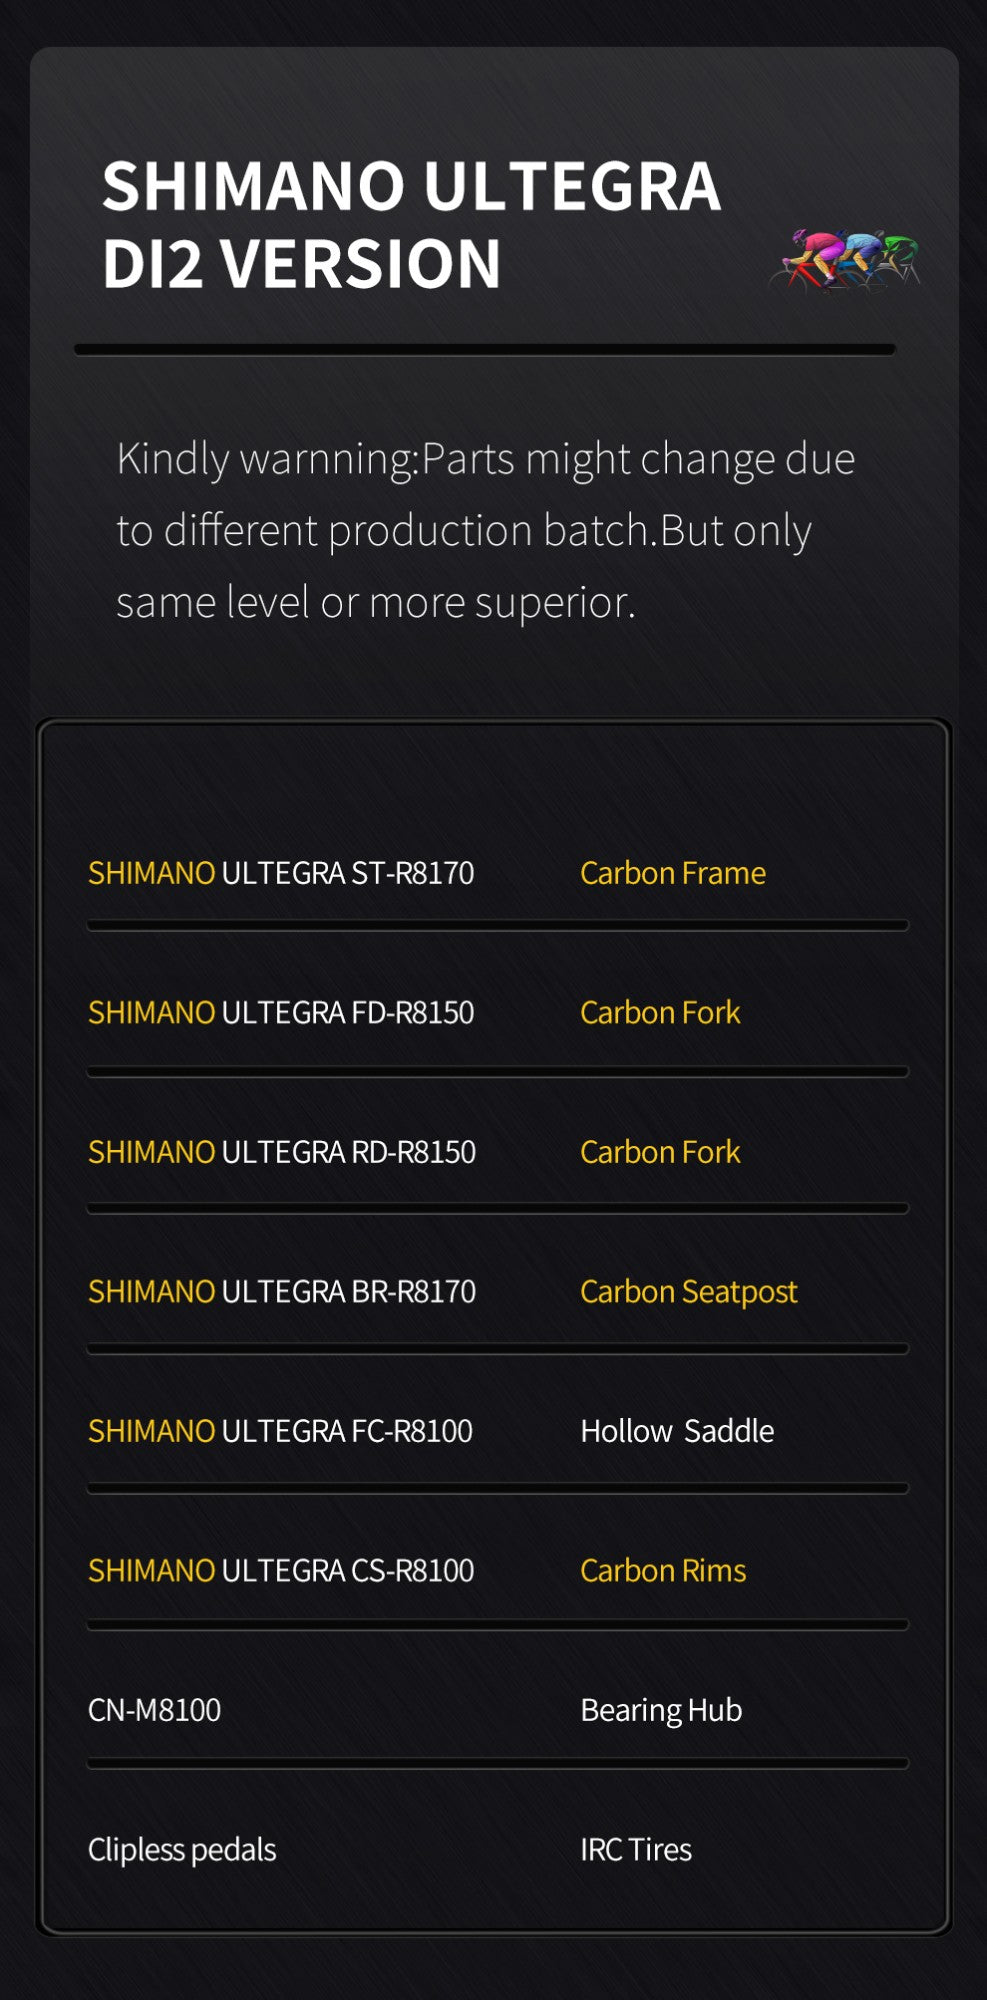This screenshot has height=2000, width=987.
Task: Click the Carbon Rims label
Action: (x=663, y=1571)
